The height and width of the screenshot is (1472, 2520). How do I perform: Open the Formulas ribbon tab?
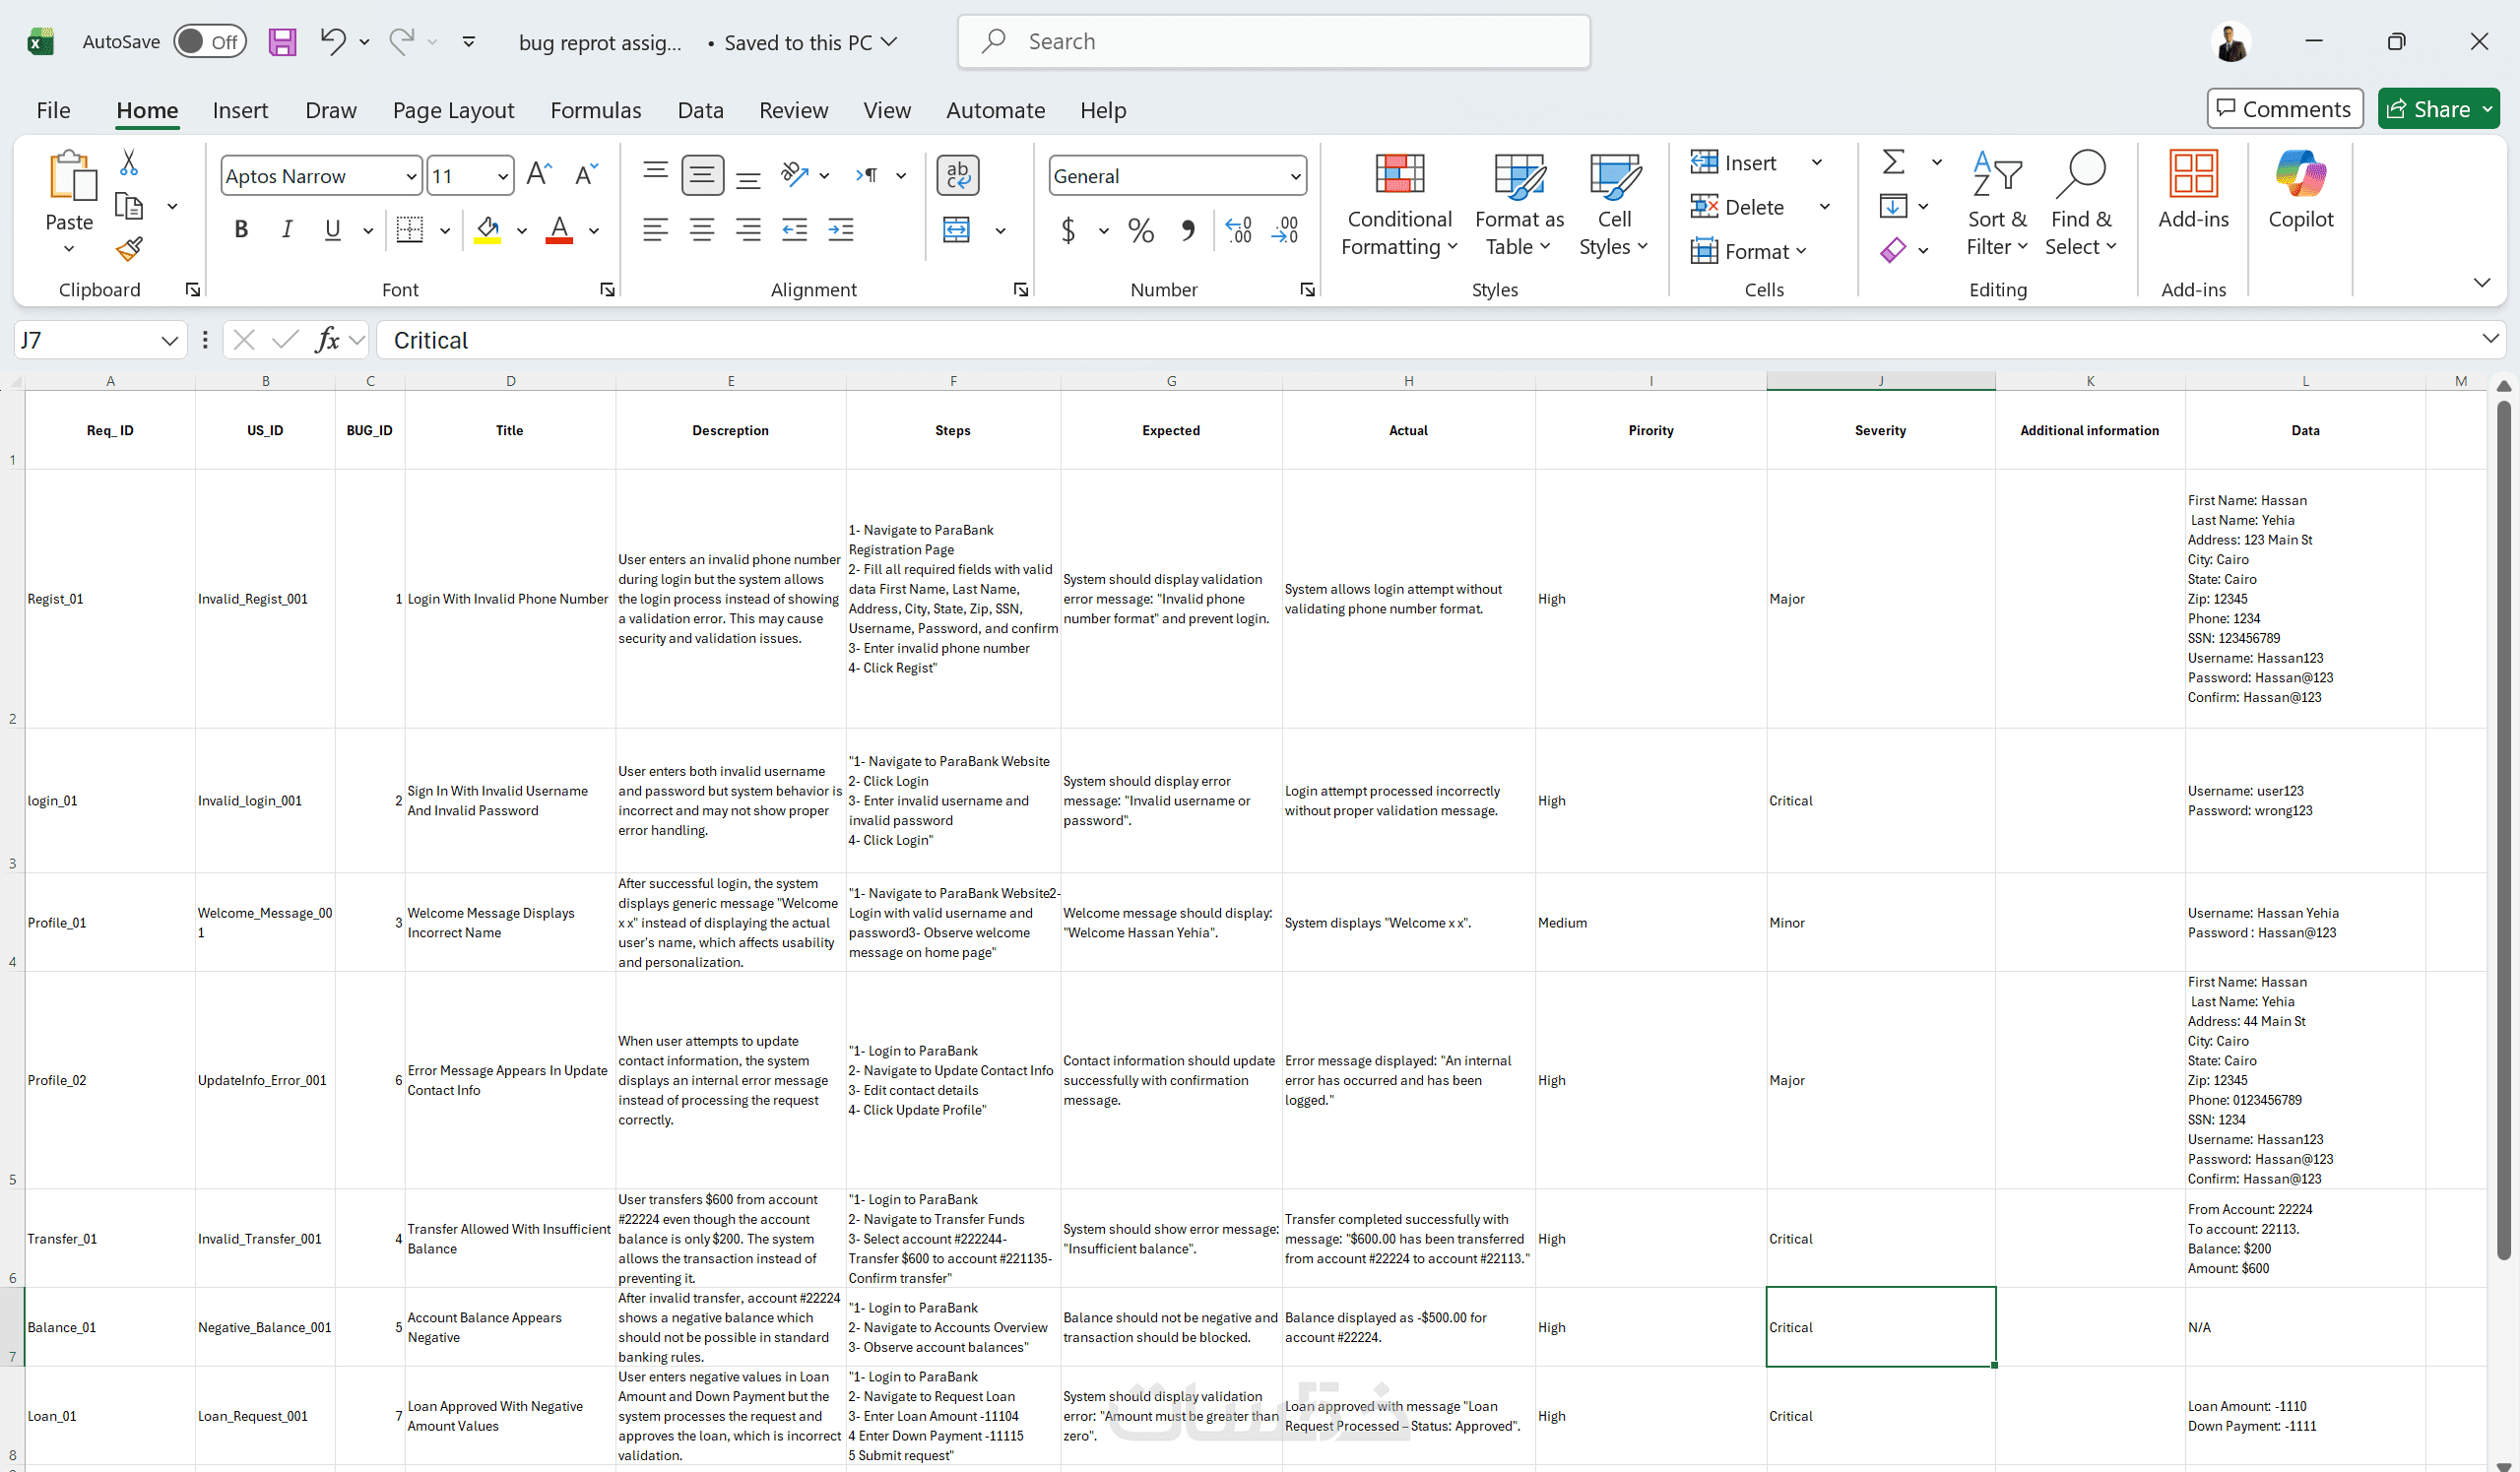coord(595,110)
